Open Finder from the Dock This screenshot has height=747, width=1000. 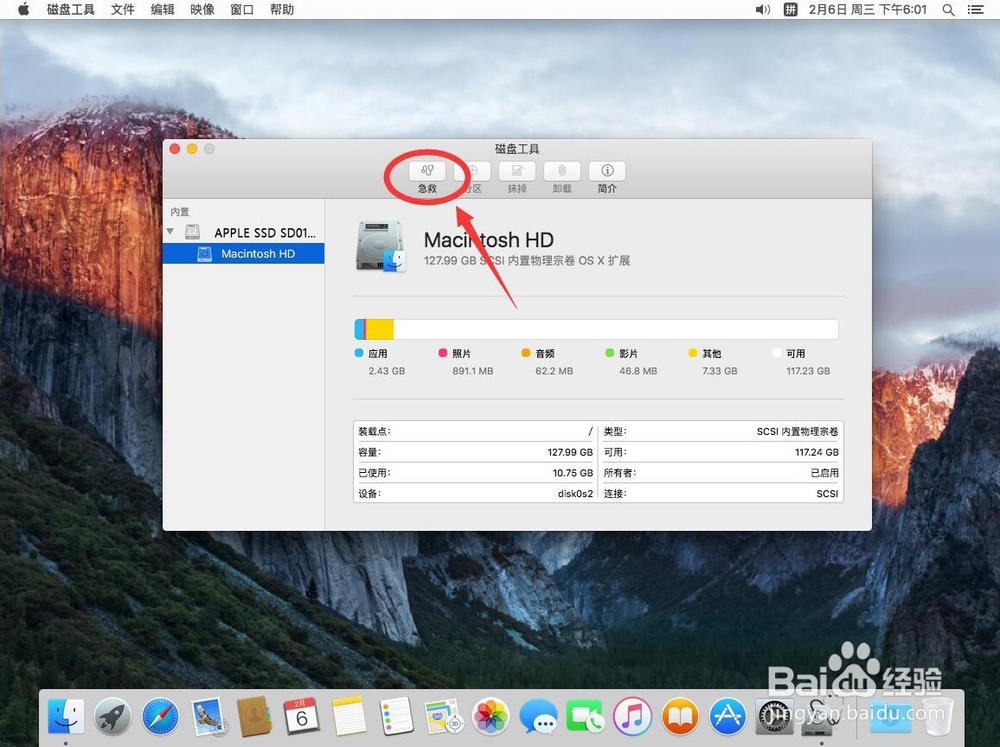coord(66,716)
